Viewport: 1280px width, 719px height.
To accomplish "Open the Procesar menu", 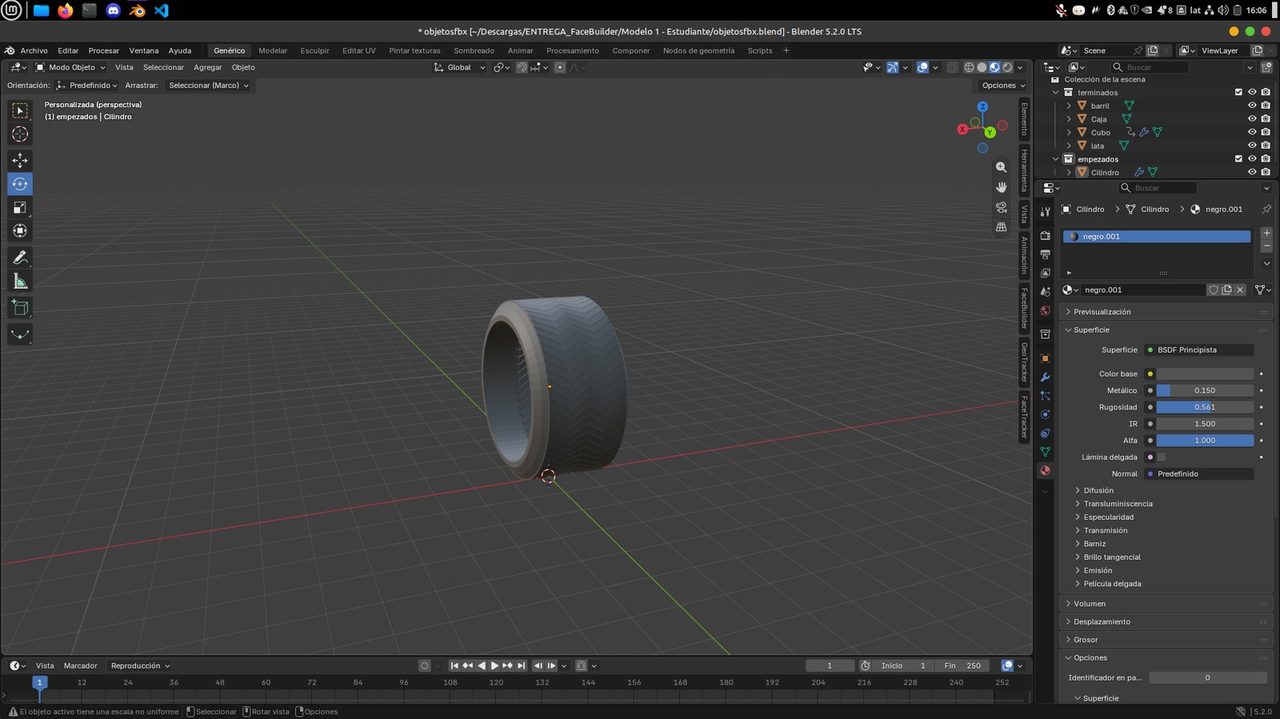I will 104,50.
